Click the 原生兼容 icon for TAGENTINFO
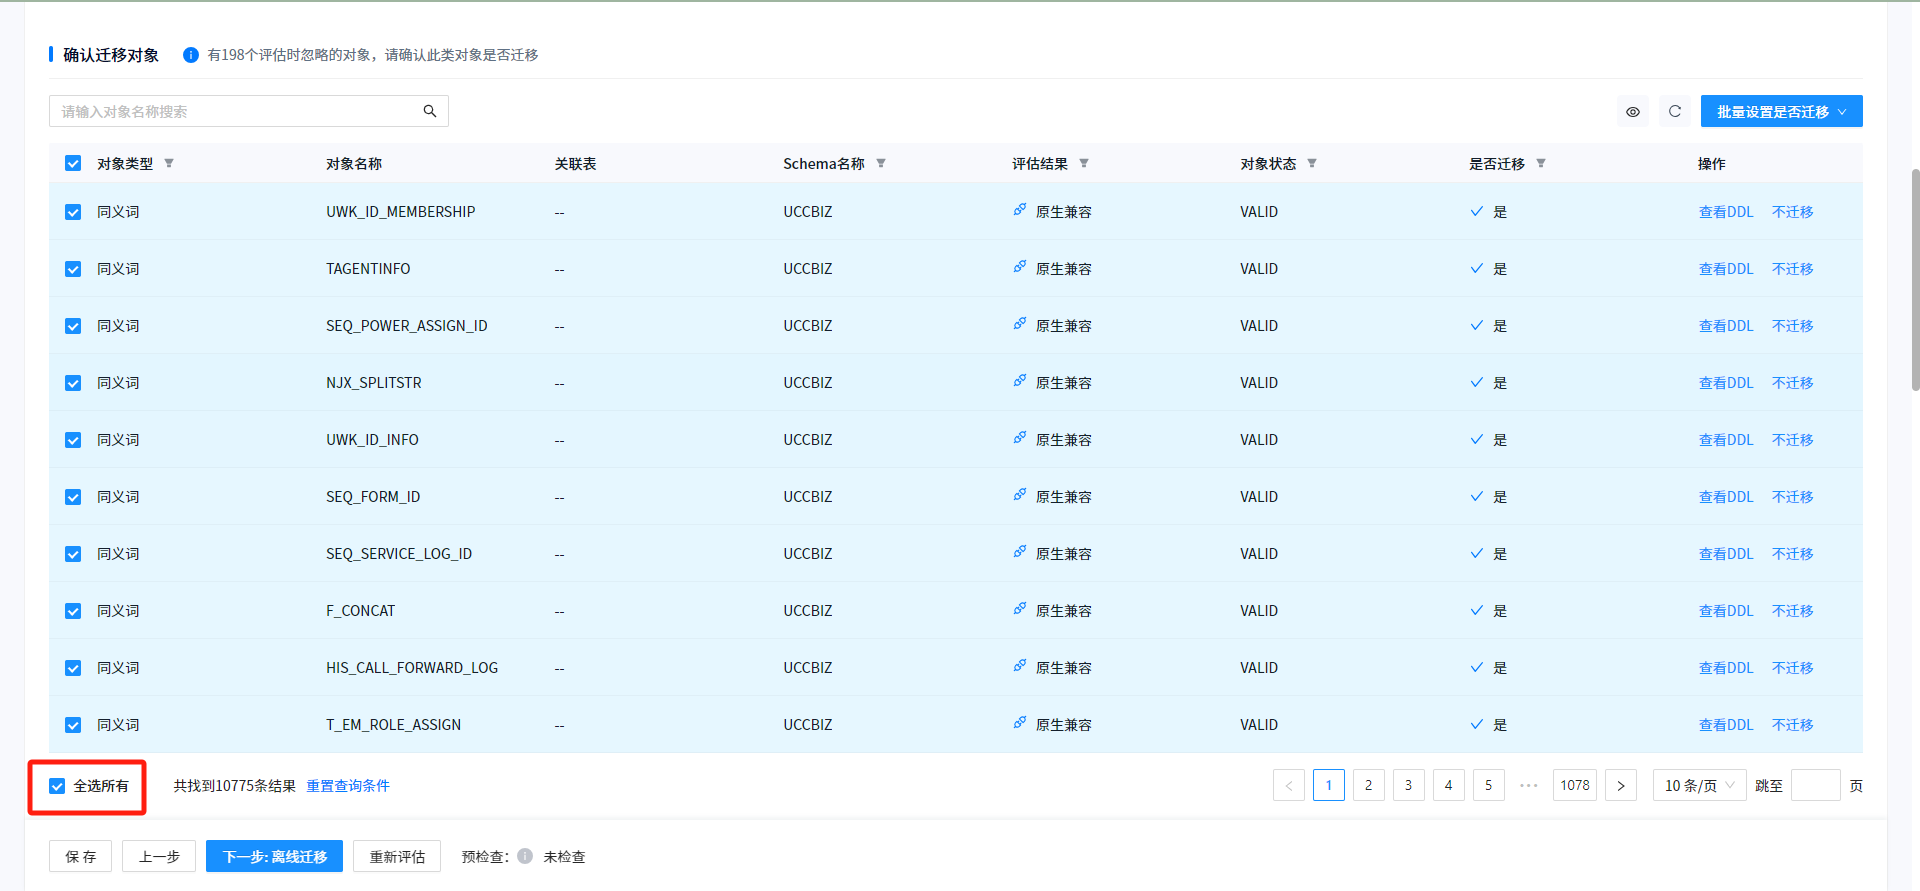 (x=1020, y=267)
